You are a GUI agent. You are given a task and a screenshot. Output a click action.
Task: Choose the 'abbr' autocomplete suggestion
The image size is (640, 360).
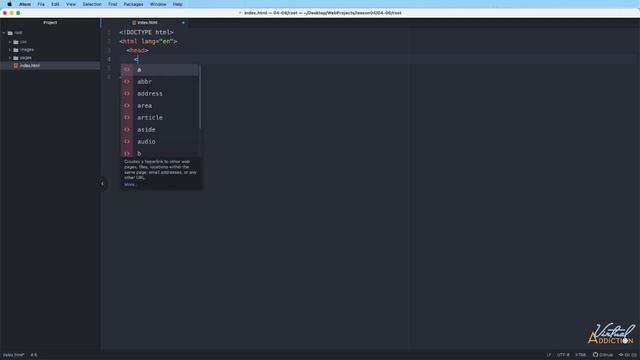pos(160,82)
